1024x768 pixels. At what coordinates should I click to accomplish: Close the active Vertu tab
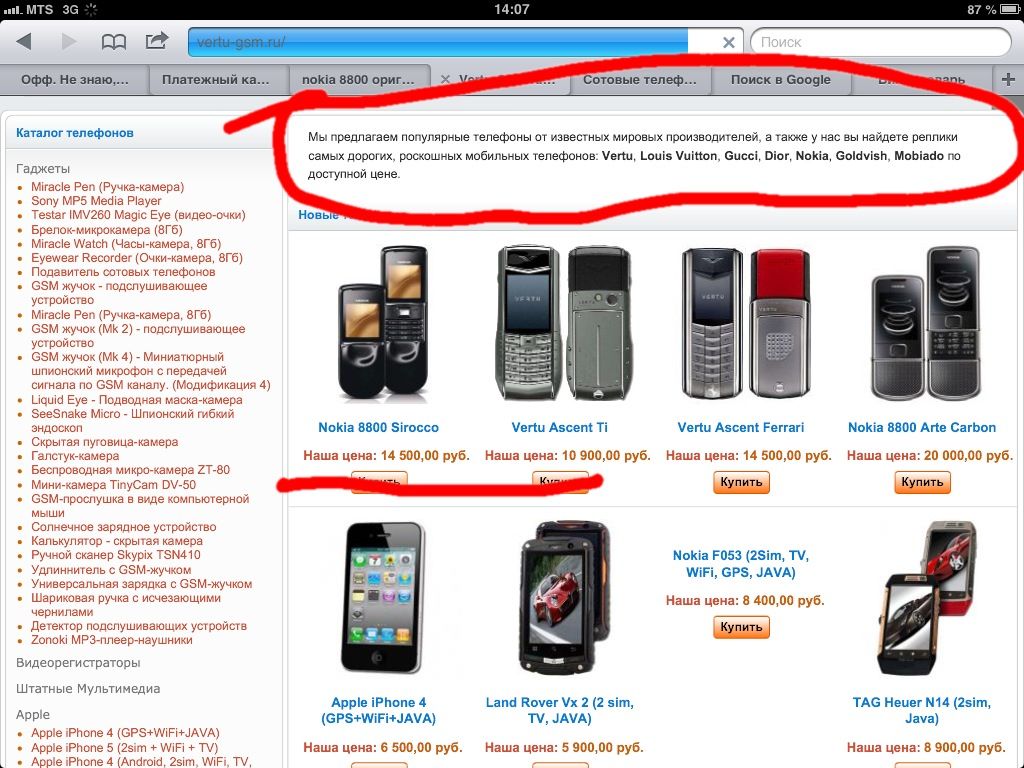pos(445,79)
